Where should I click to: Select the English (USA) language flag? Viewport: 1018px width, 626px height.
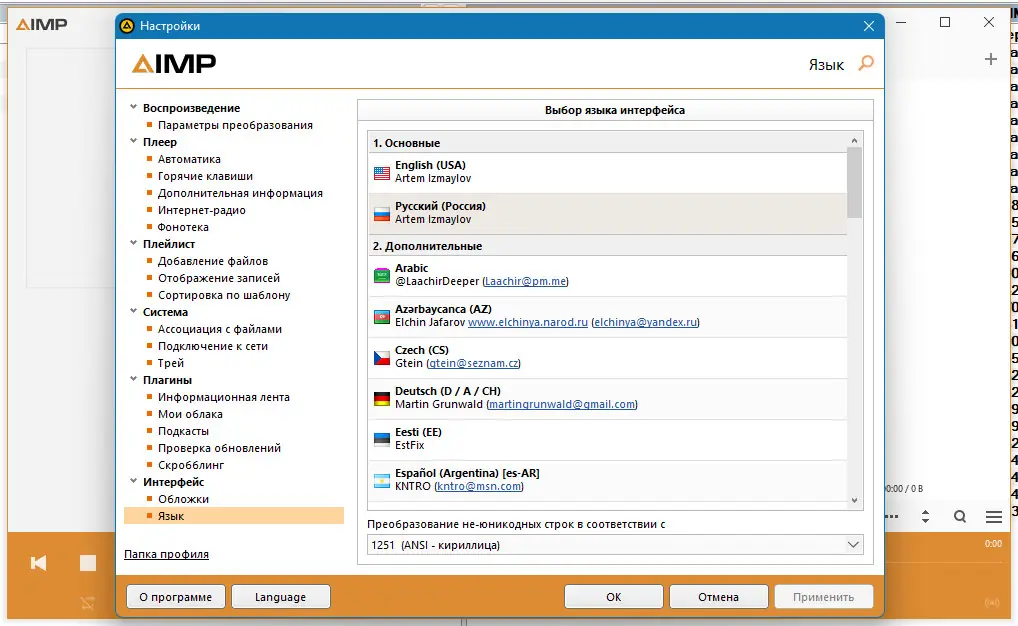(x=382, y=172)
